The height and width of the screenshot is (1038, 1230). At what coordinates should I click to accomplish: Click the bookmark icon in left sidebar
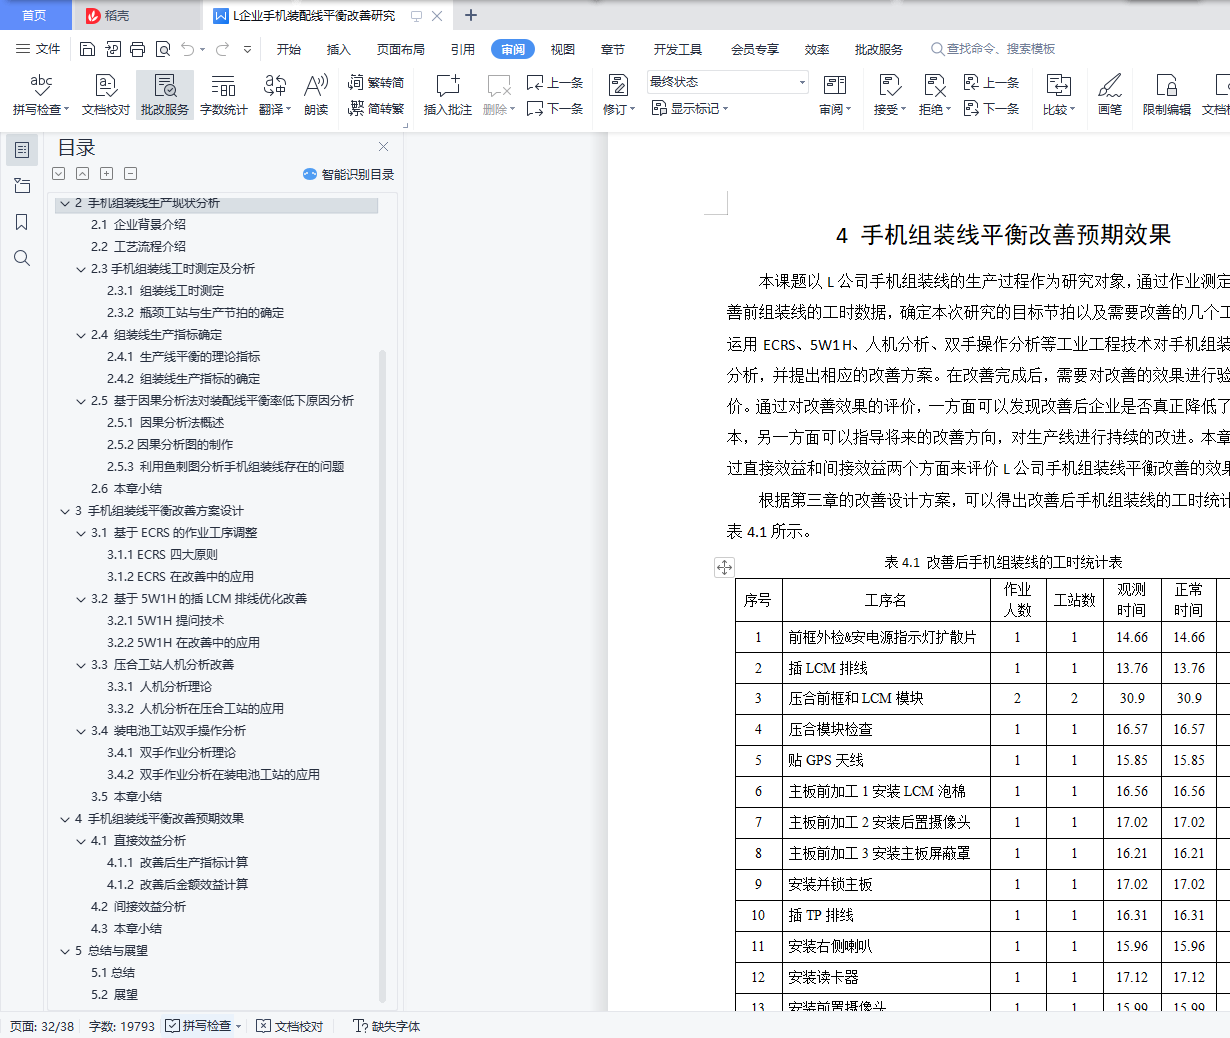pos(22,222)
